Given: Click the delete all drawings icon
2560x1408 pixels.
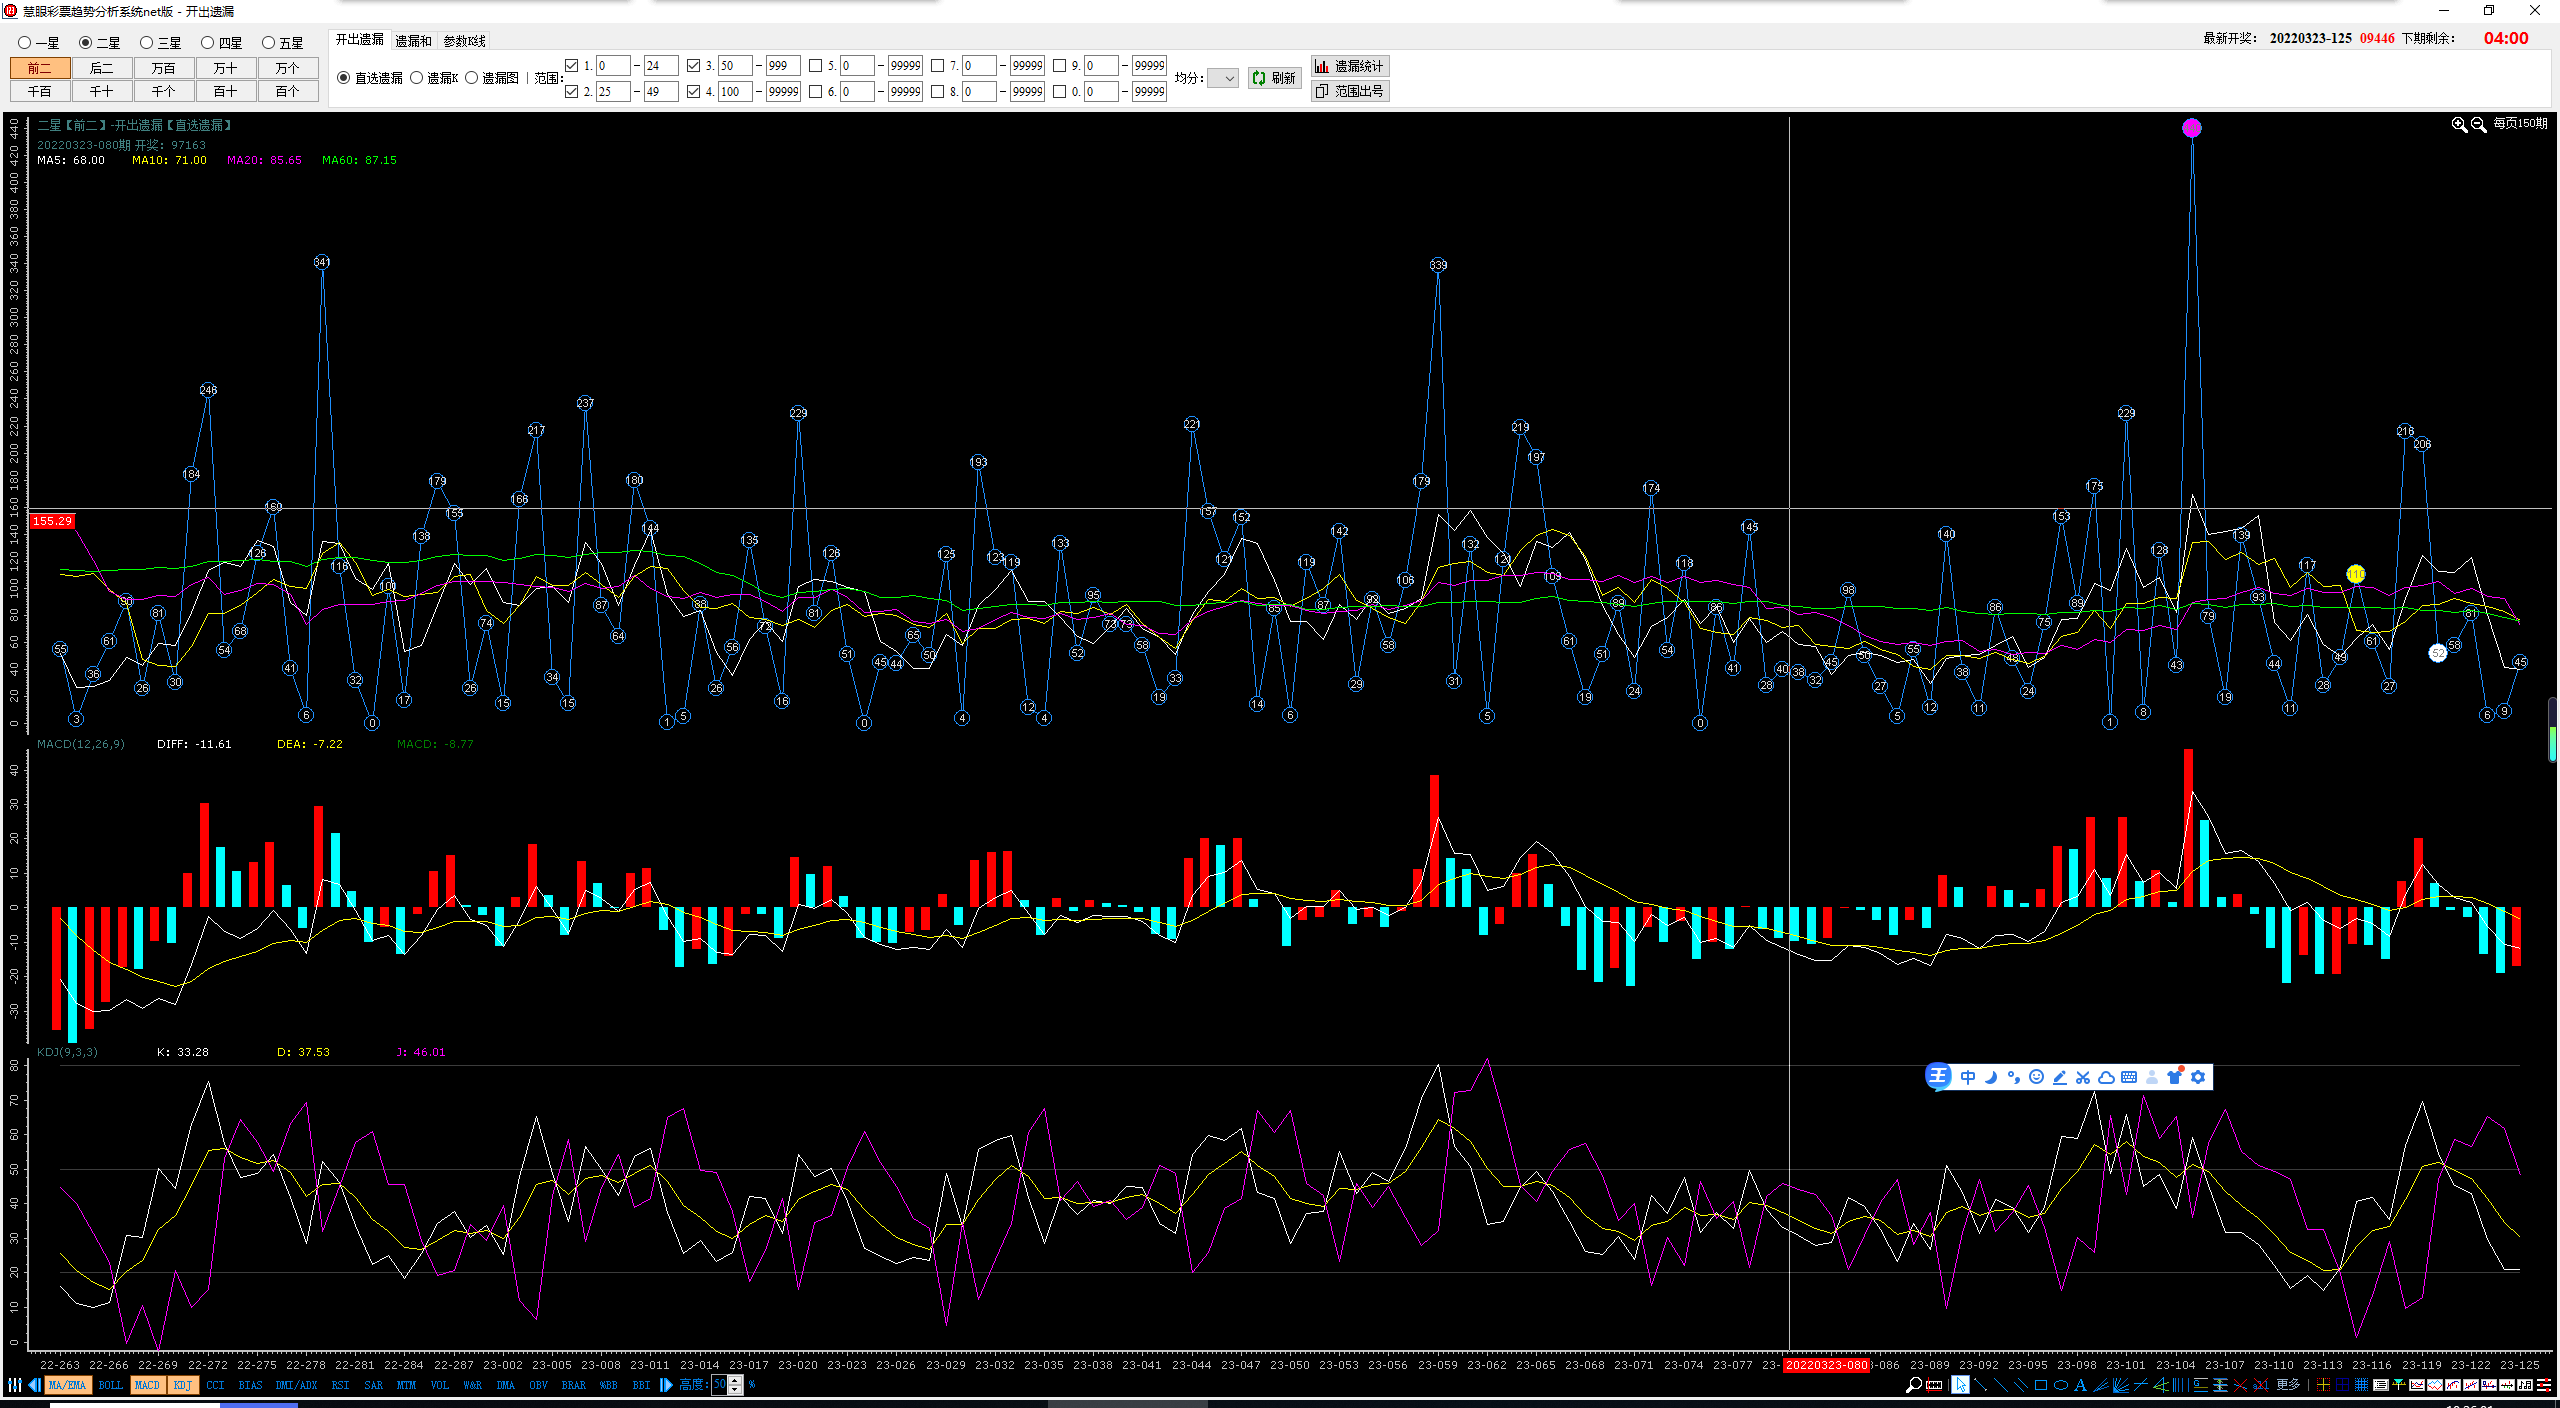Looking at the screenshot, I should coord(2261,1385).
